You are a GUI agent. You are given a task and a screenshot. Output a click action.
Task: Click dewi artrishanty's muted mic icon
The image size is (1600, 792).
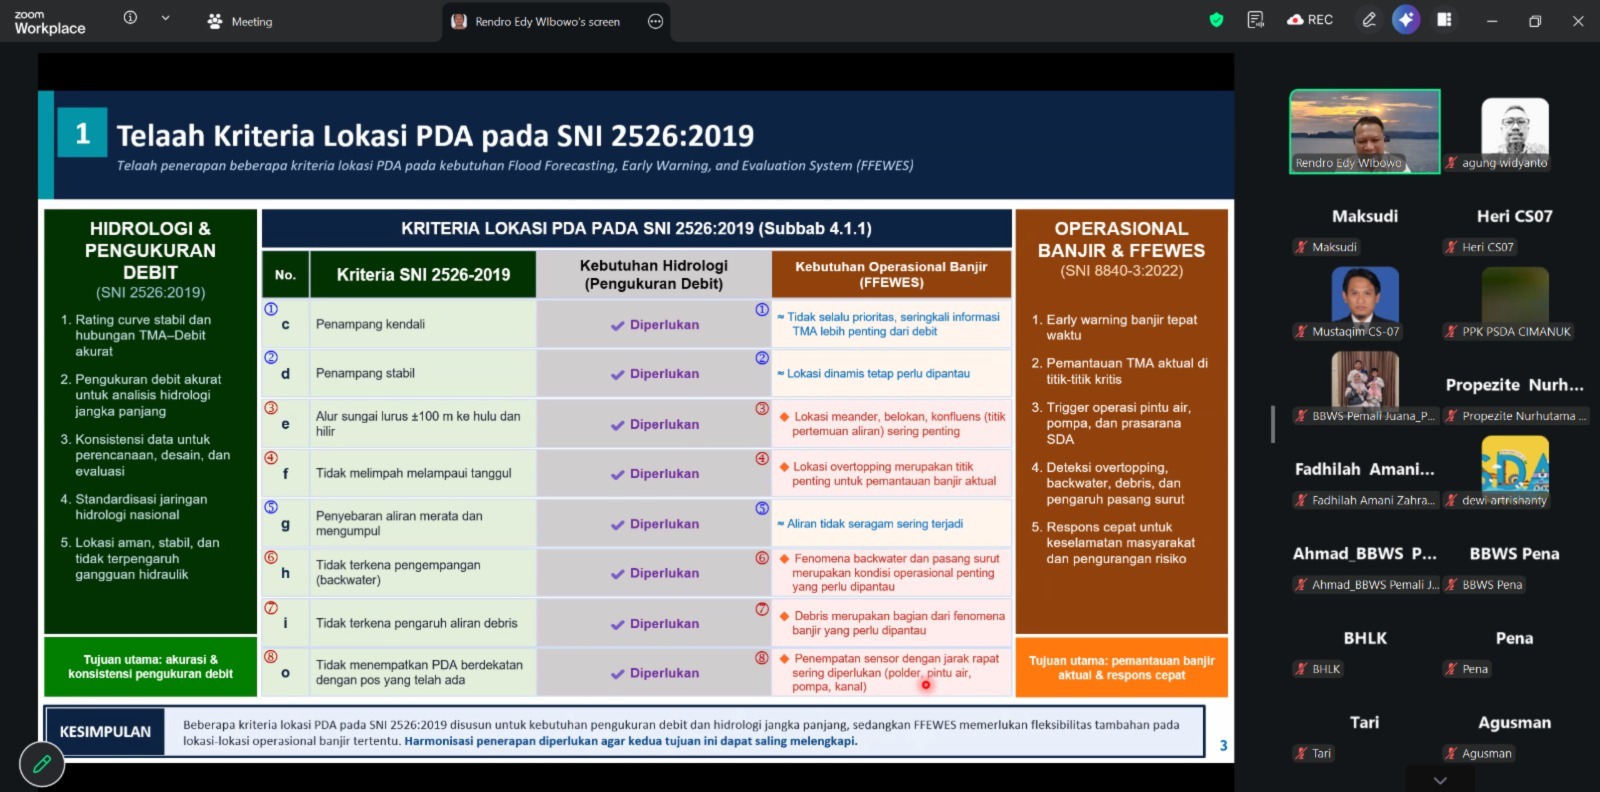pyautogui.click(x=1451, y=500)
